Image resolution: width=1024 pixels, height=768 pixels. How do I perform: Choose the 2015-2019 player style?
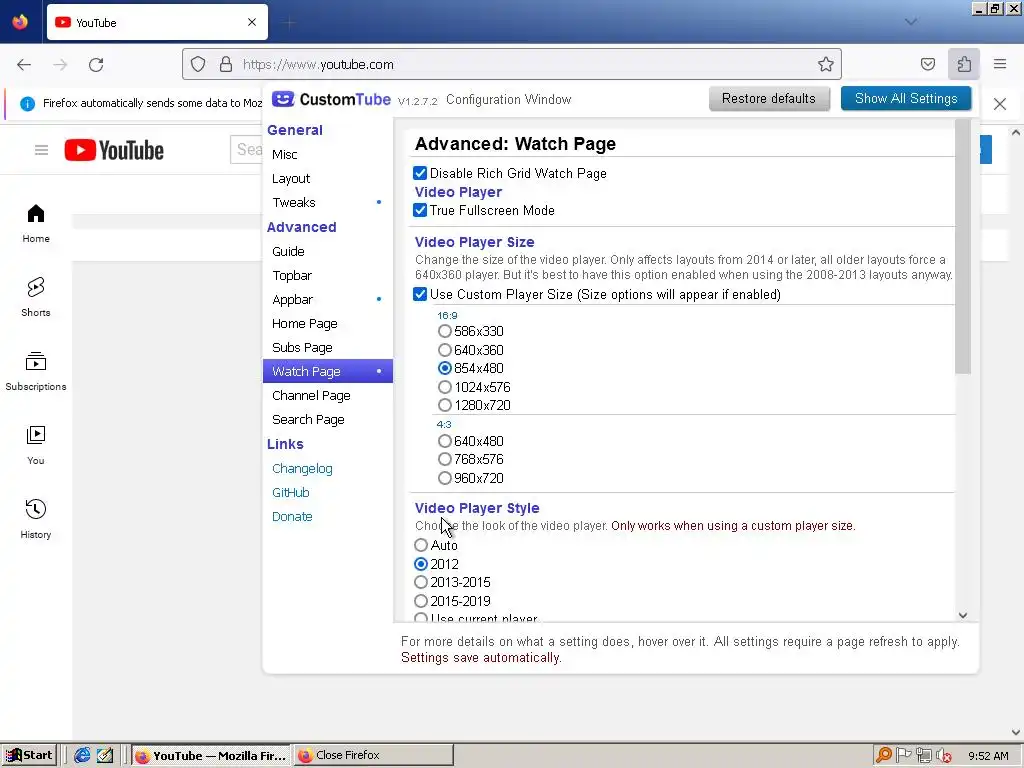tap(421, 601)
